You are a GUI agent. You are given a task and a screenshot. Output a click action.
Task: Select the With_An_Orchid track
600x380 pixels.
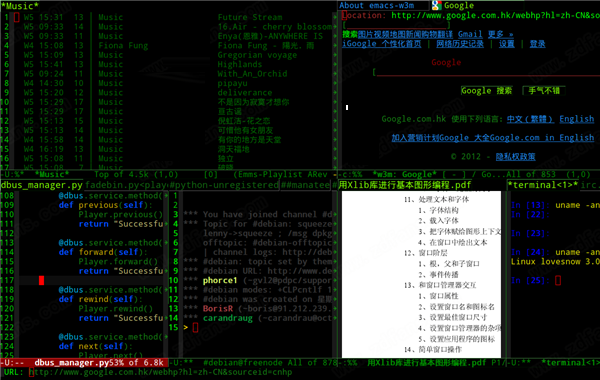click(252, 74)
